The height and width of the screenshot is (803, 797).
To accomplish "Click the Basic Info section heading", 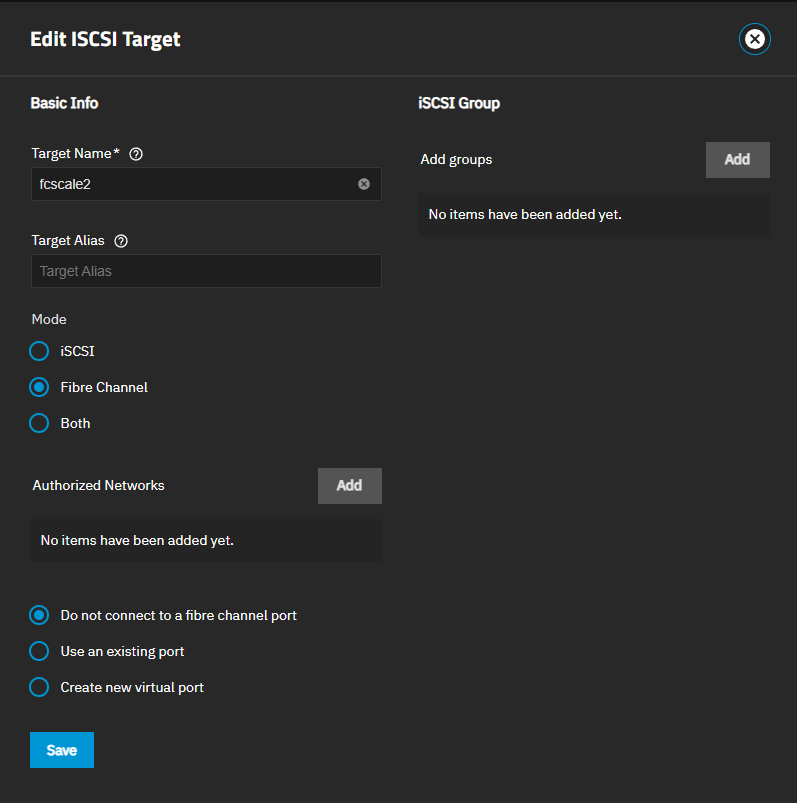I will (64, 103).
